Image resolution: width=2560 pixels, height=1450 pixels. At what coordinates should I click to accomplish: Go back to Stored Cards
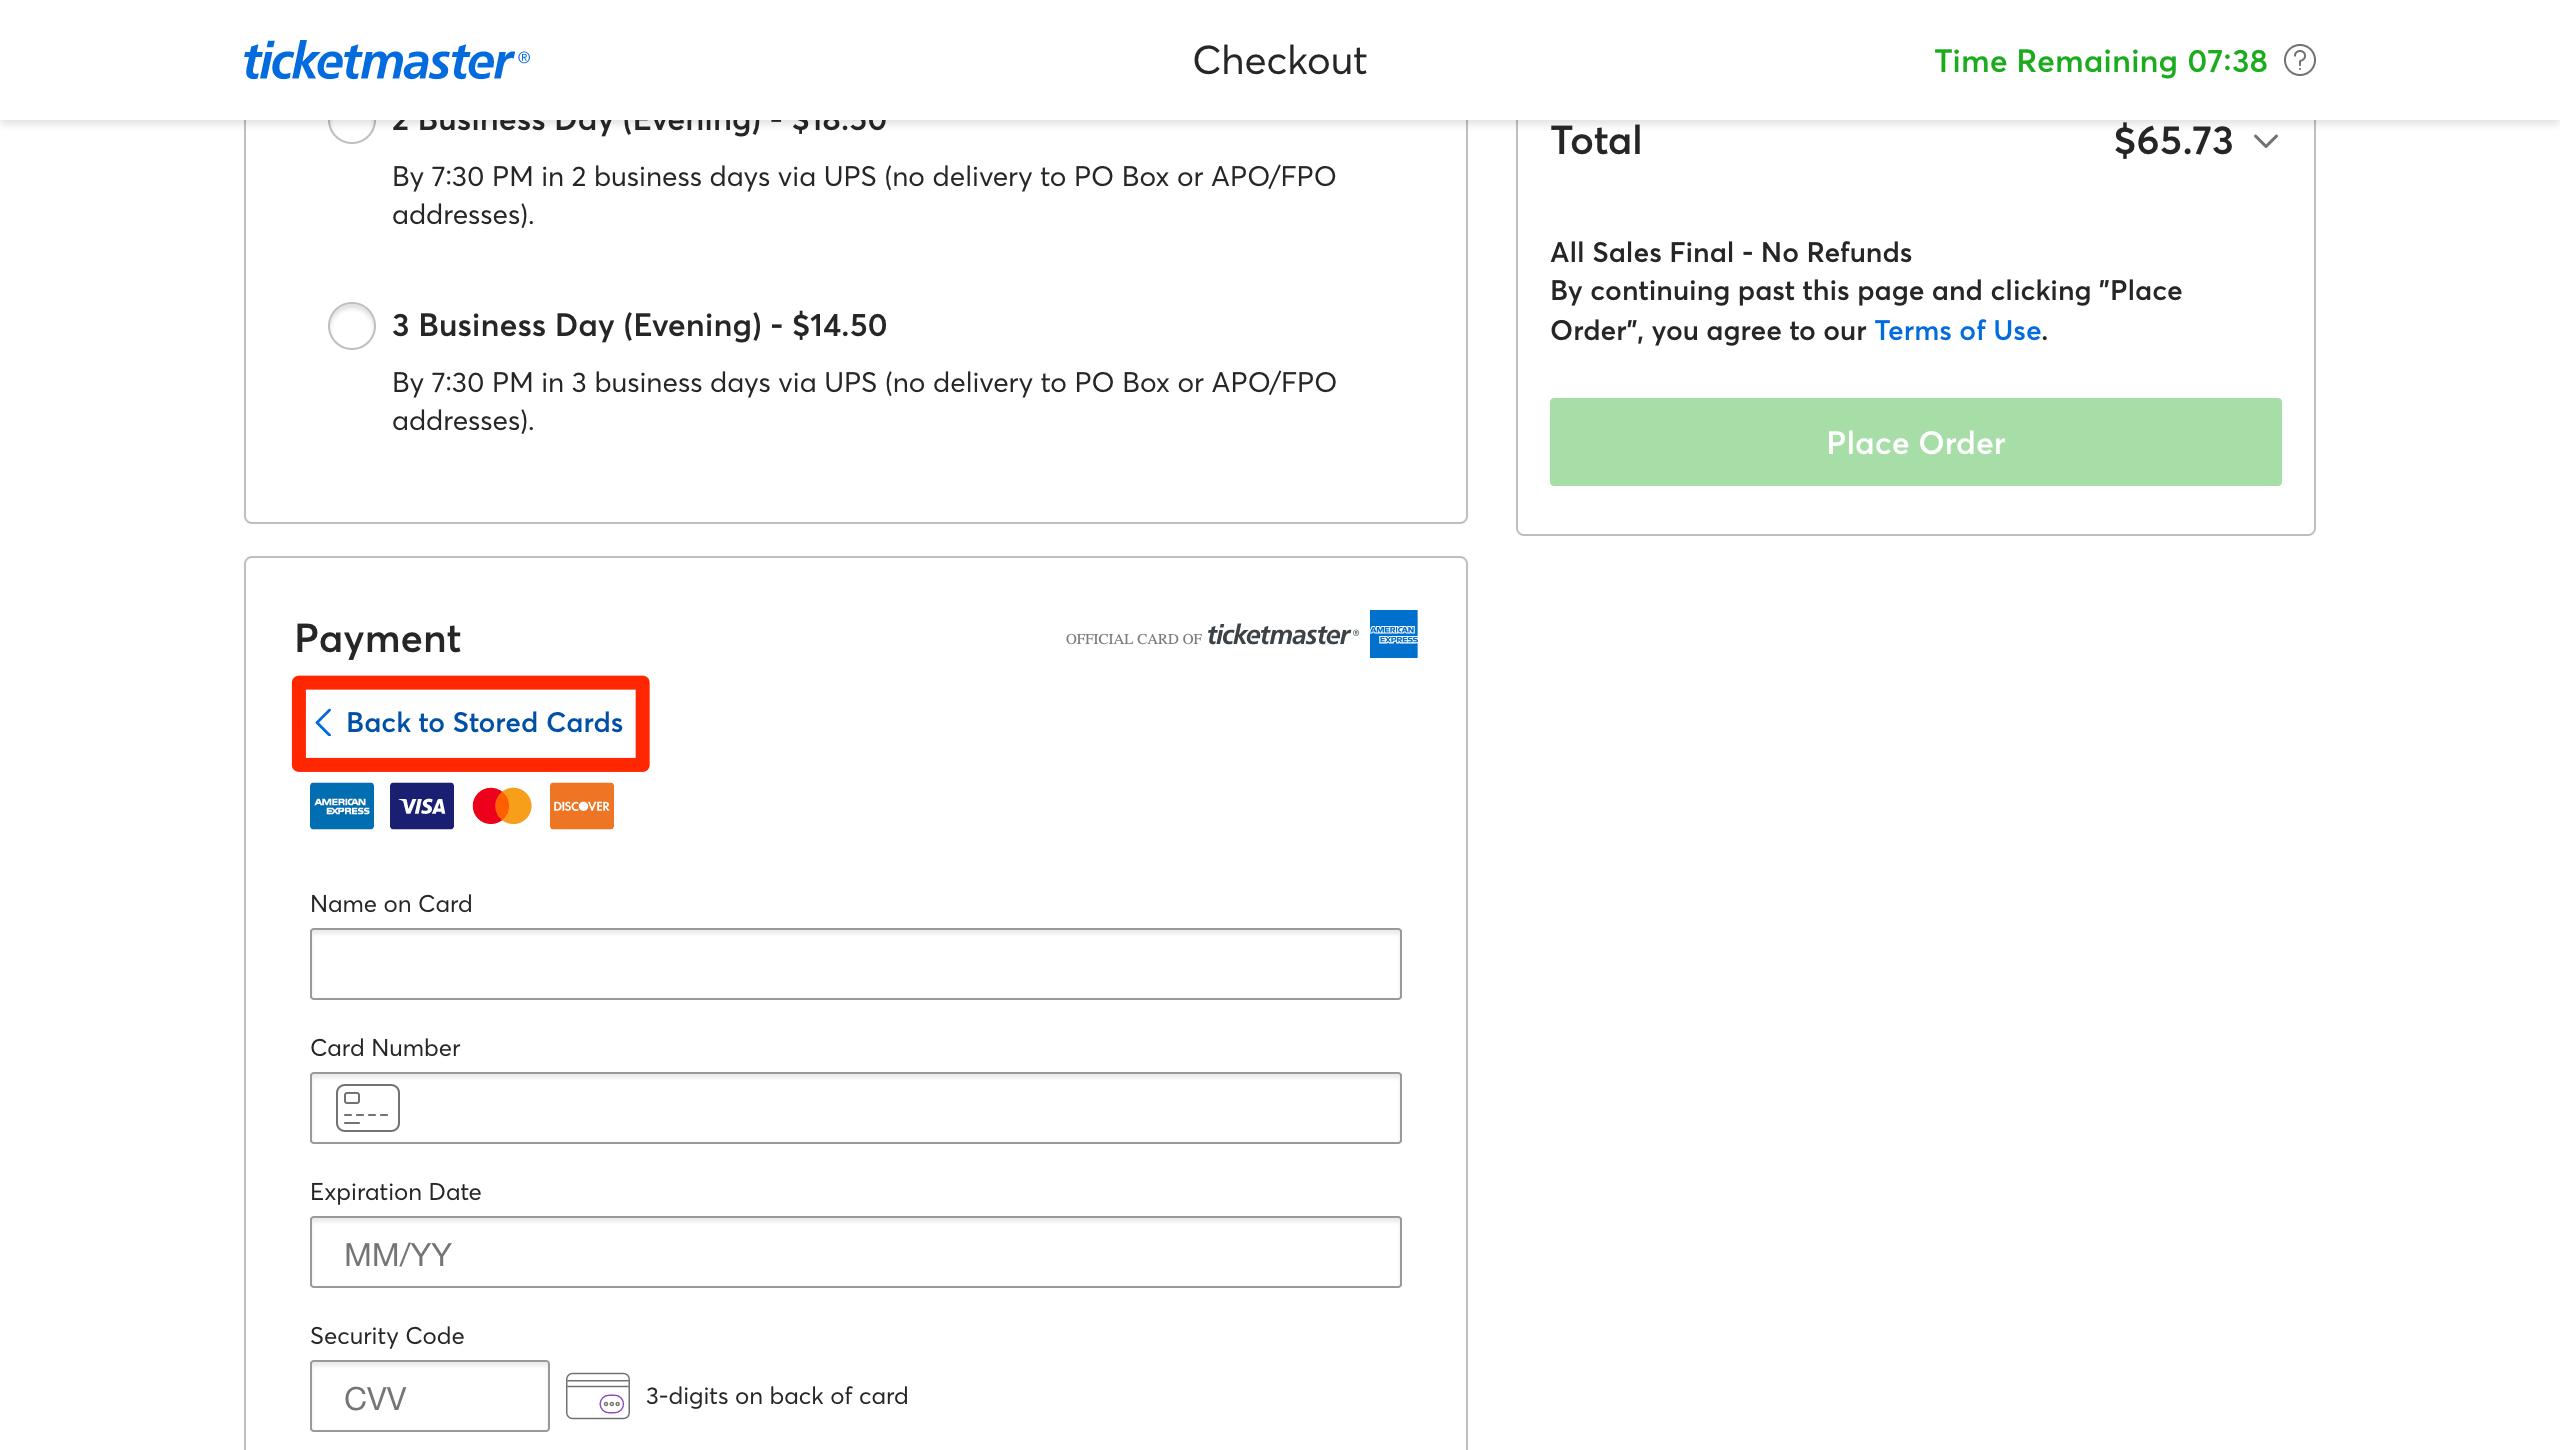[x=484, y=723]
